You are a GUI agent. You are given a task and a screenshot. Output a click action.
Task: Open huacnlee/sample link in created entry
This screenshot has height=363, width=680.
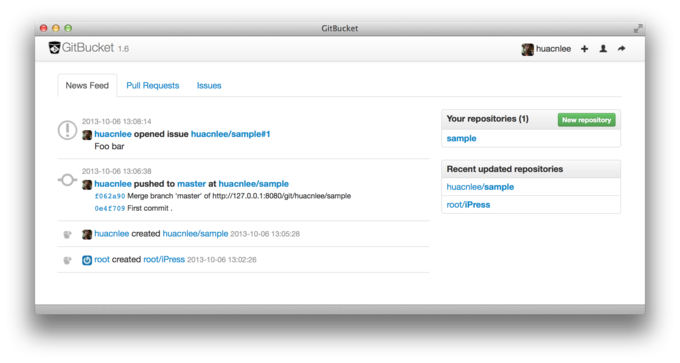(x=195, y=233)
